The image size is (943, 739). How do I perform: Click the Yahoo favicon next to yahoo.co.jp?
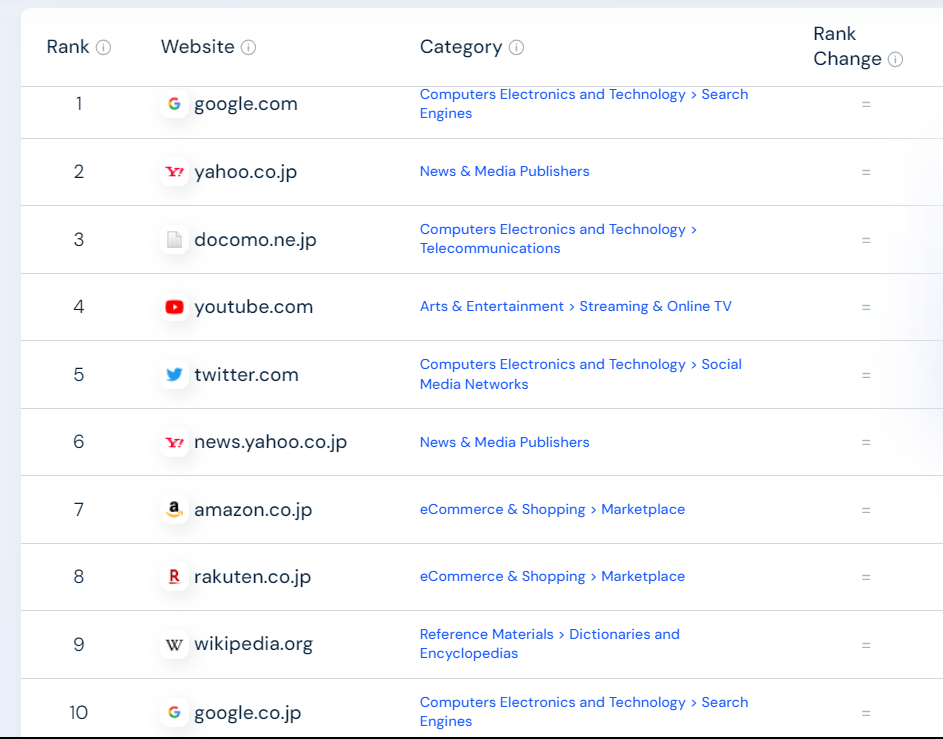pyautogui.click(x=174, y=172)
